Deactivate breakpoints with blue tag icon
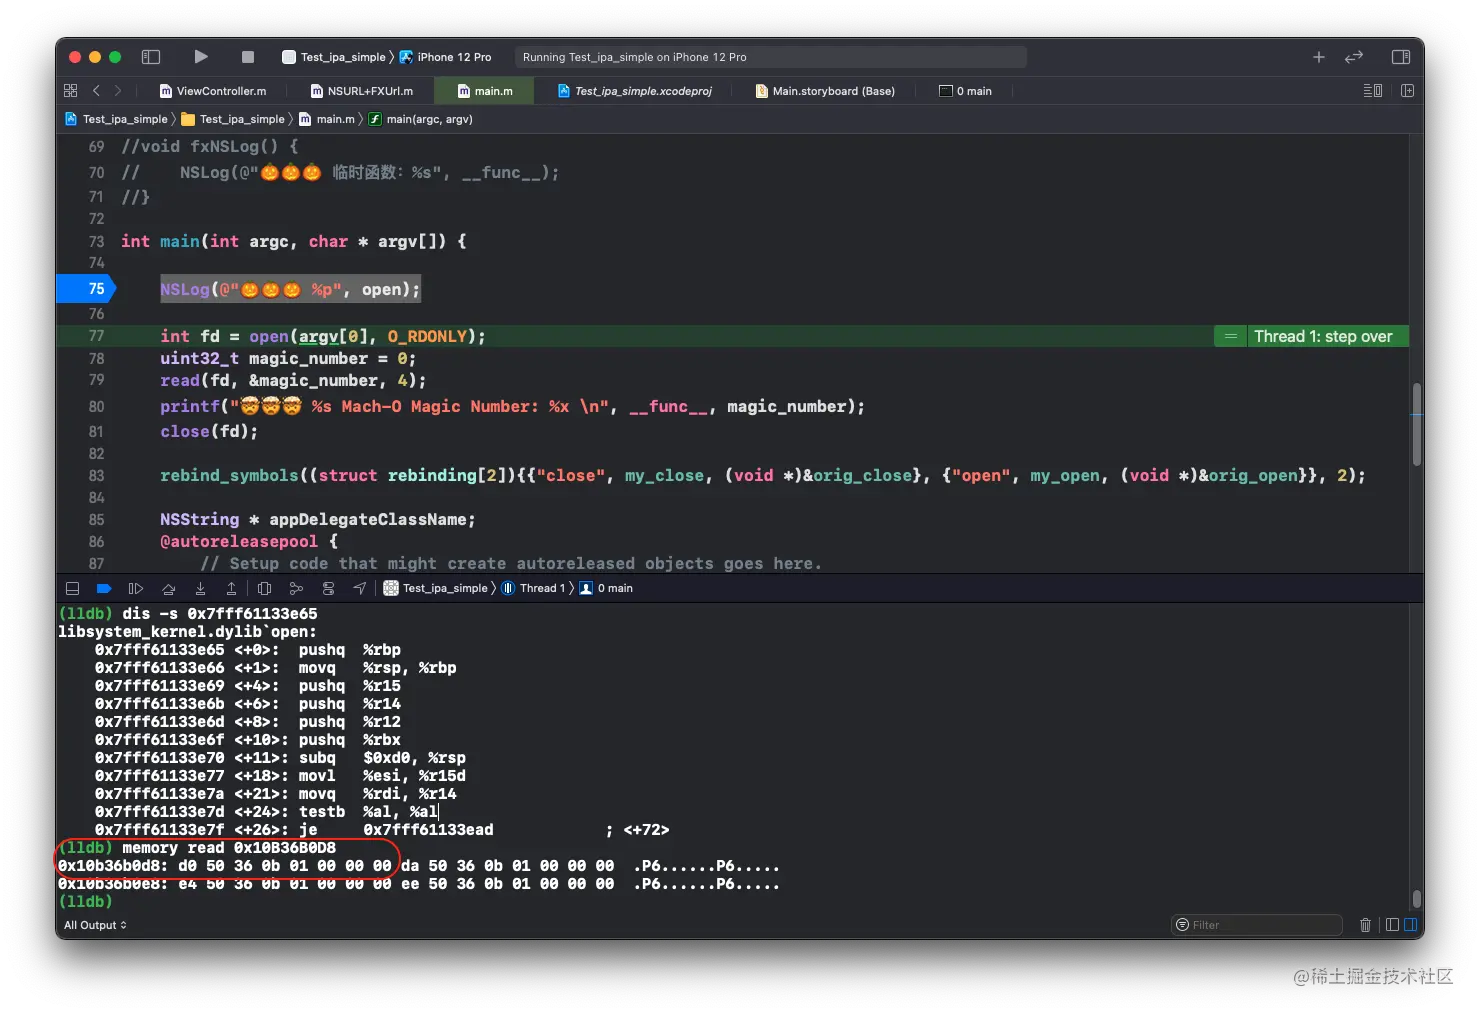 pos(104,588)
